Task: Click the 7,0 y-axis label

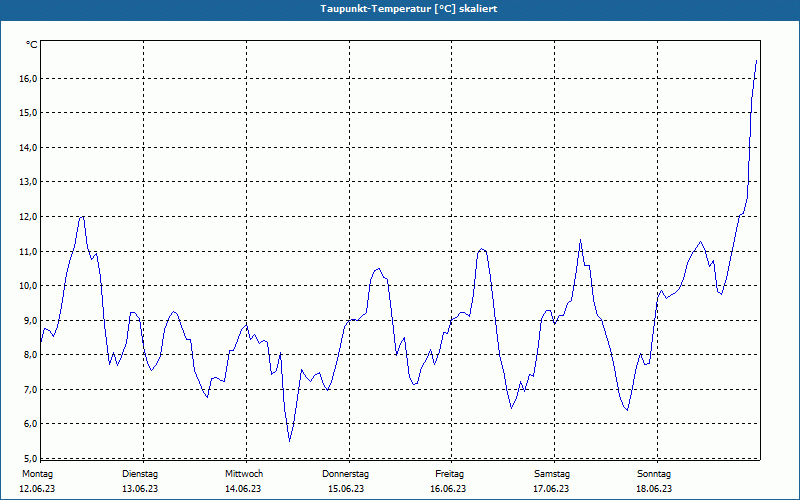Action: (x=30, y=389)
